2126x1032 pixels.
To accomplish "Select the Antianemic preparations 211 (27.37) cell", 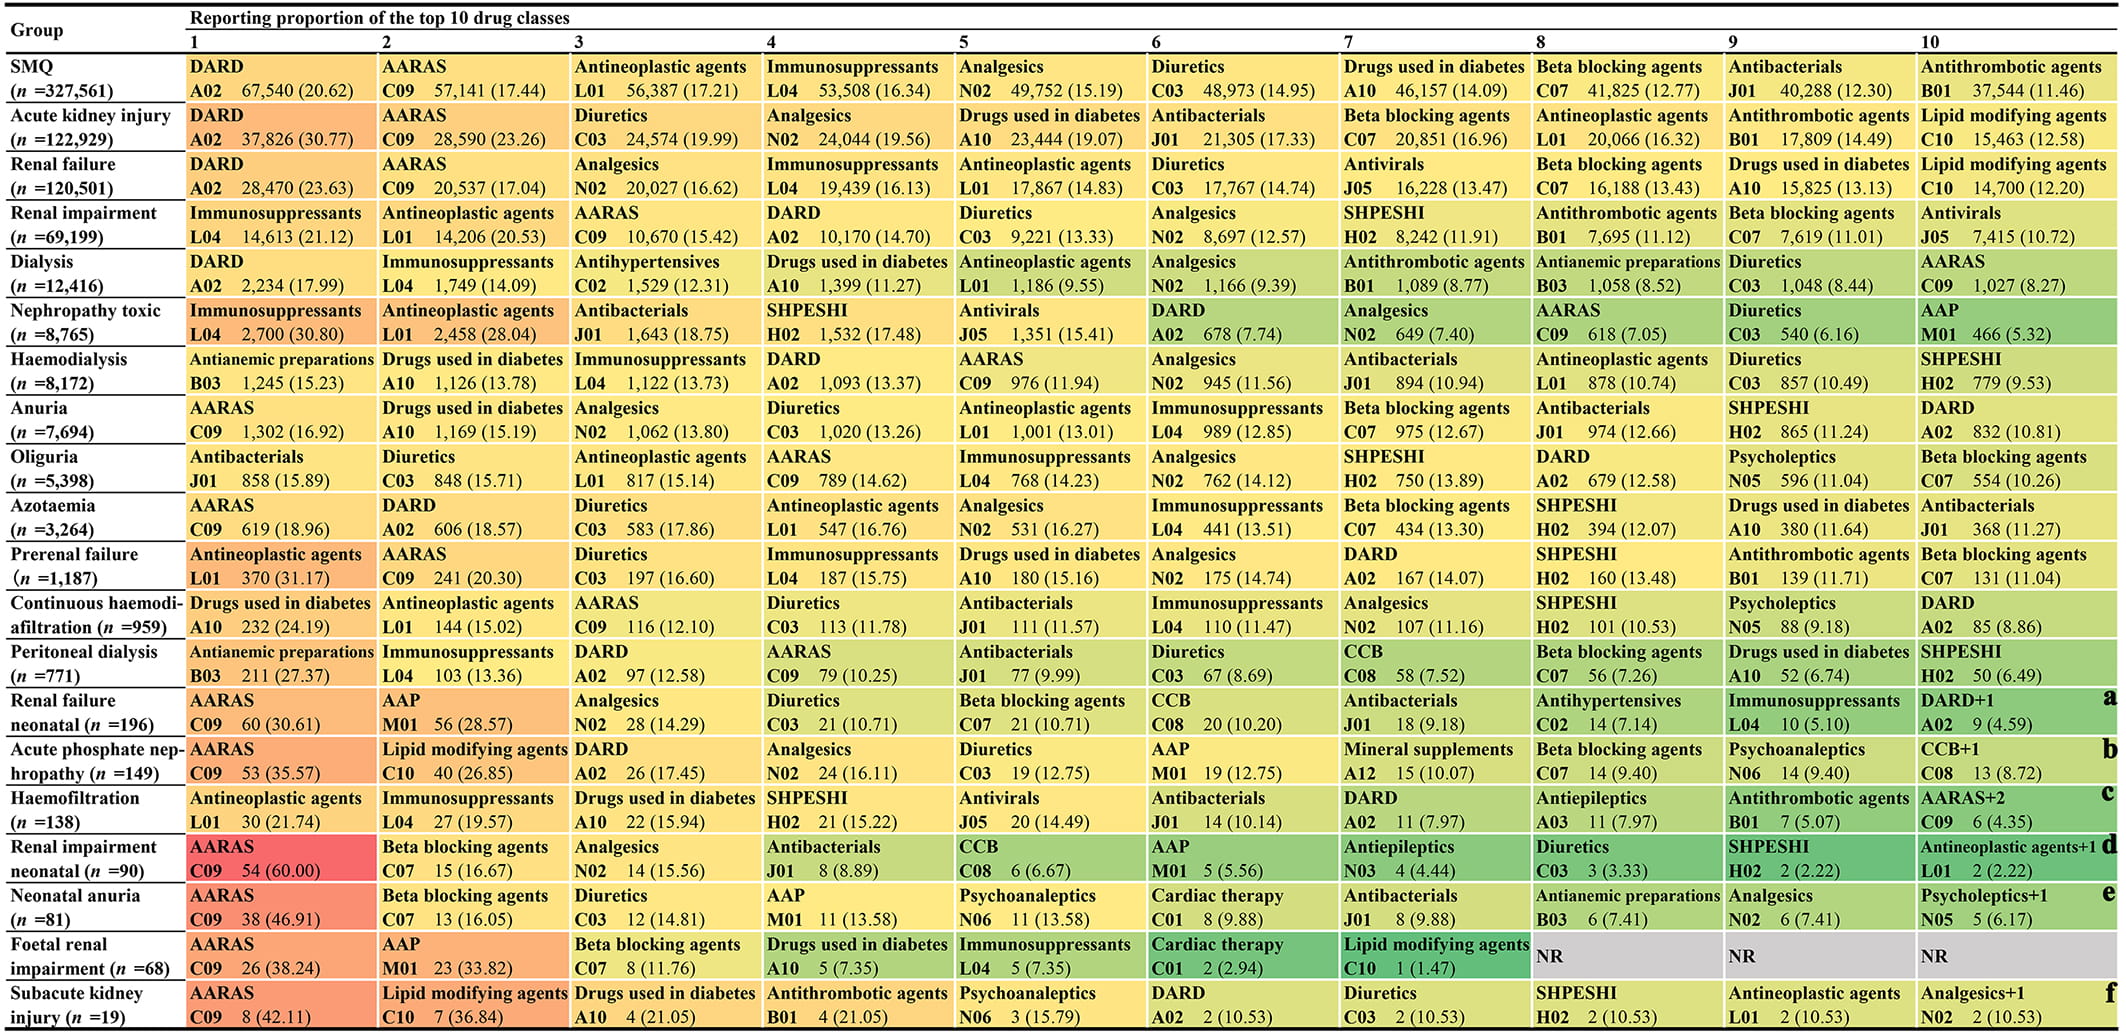I will pyautogui.click(x=281, y=663).
